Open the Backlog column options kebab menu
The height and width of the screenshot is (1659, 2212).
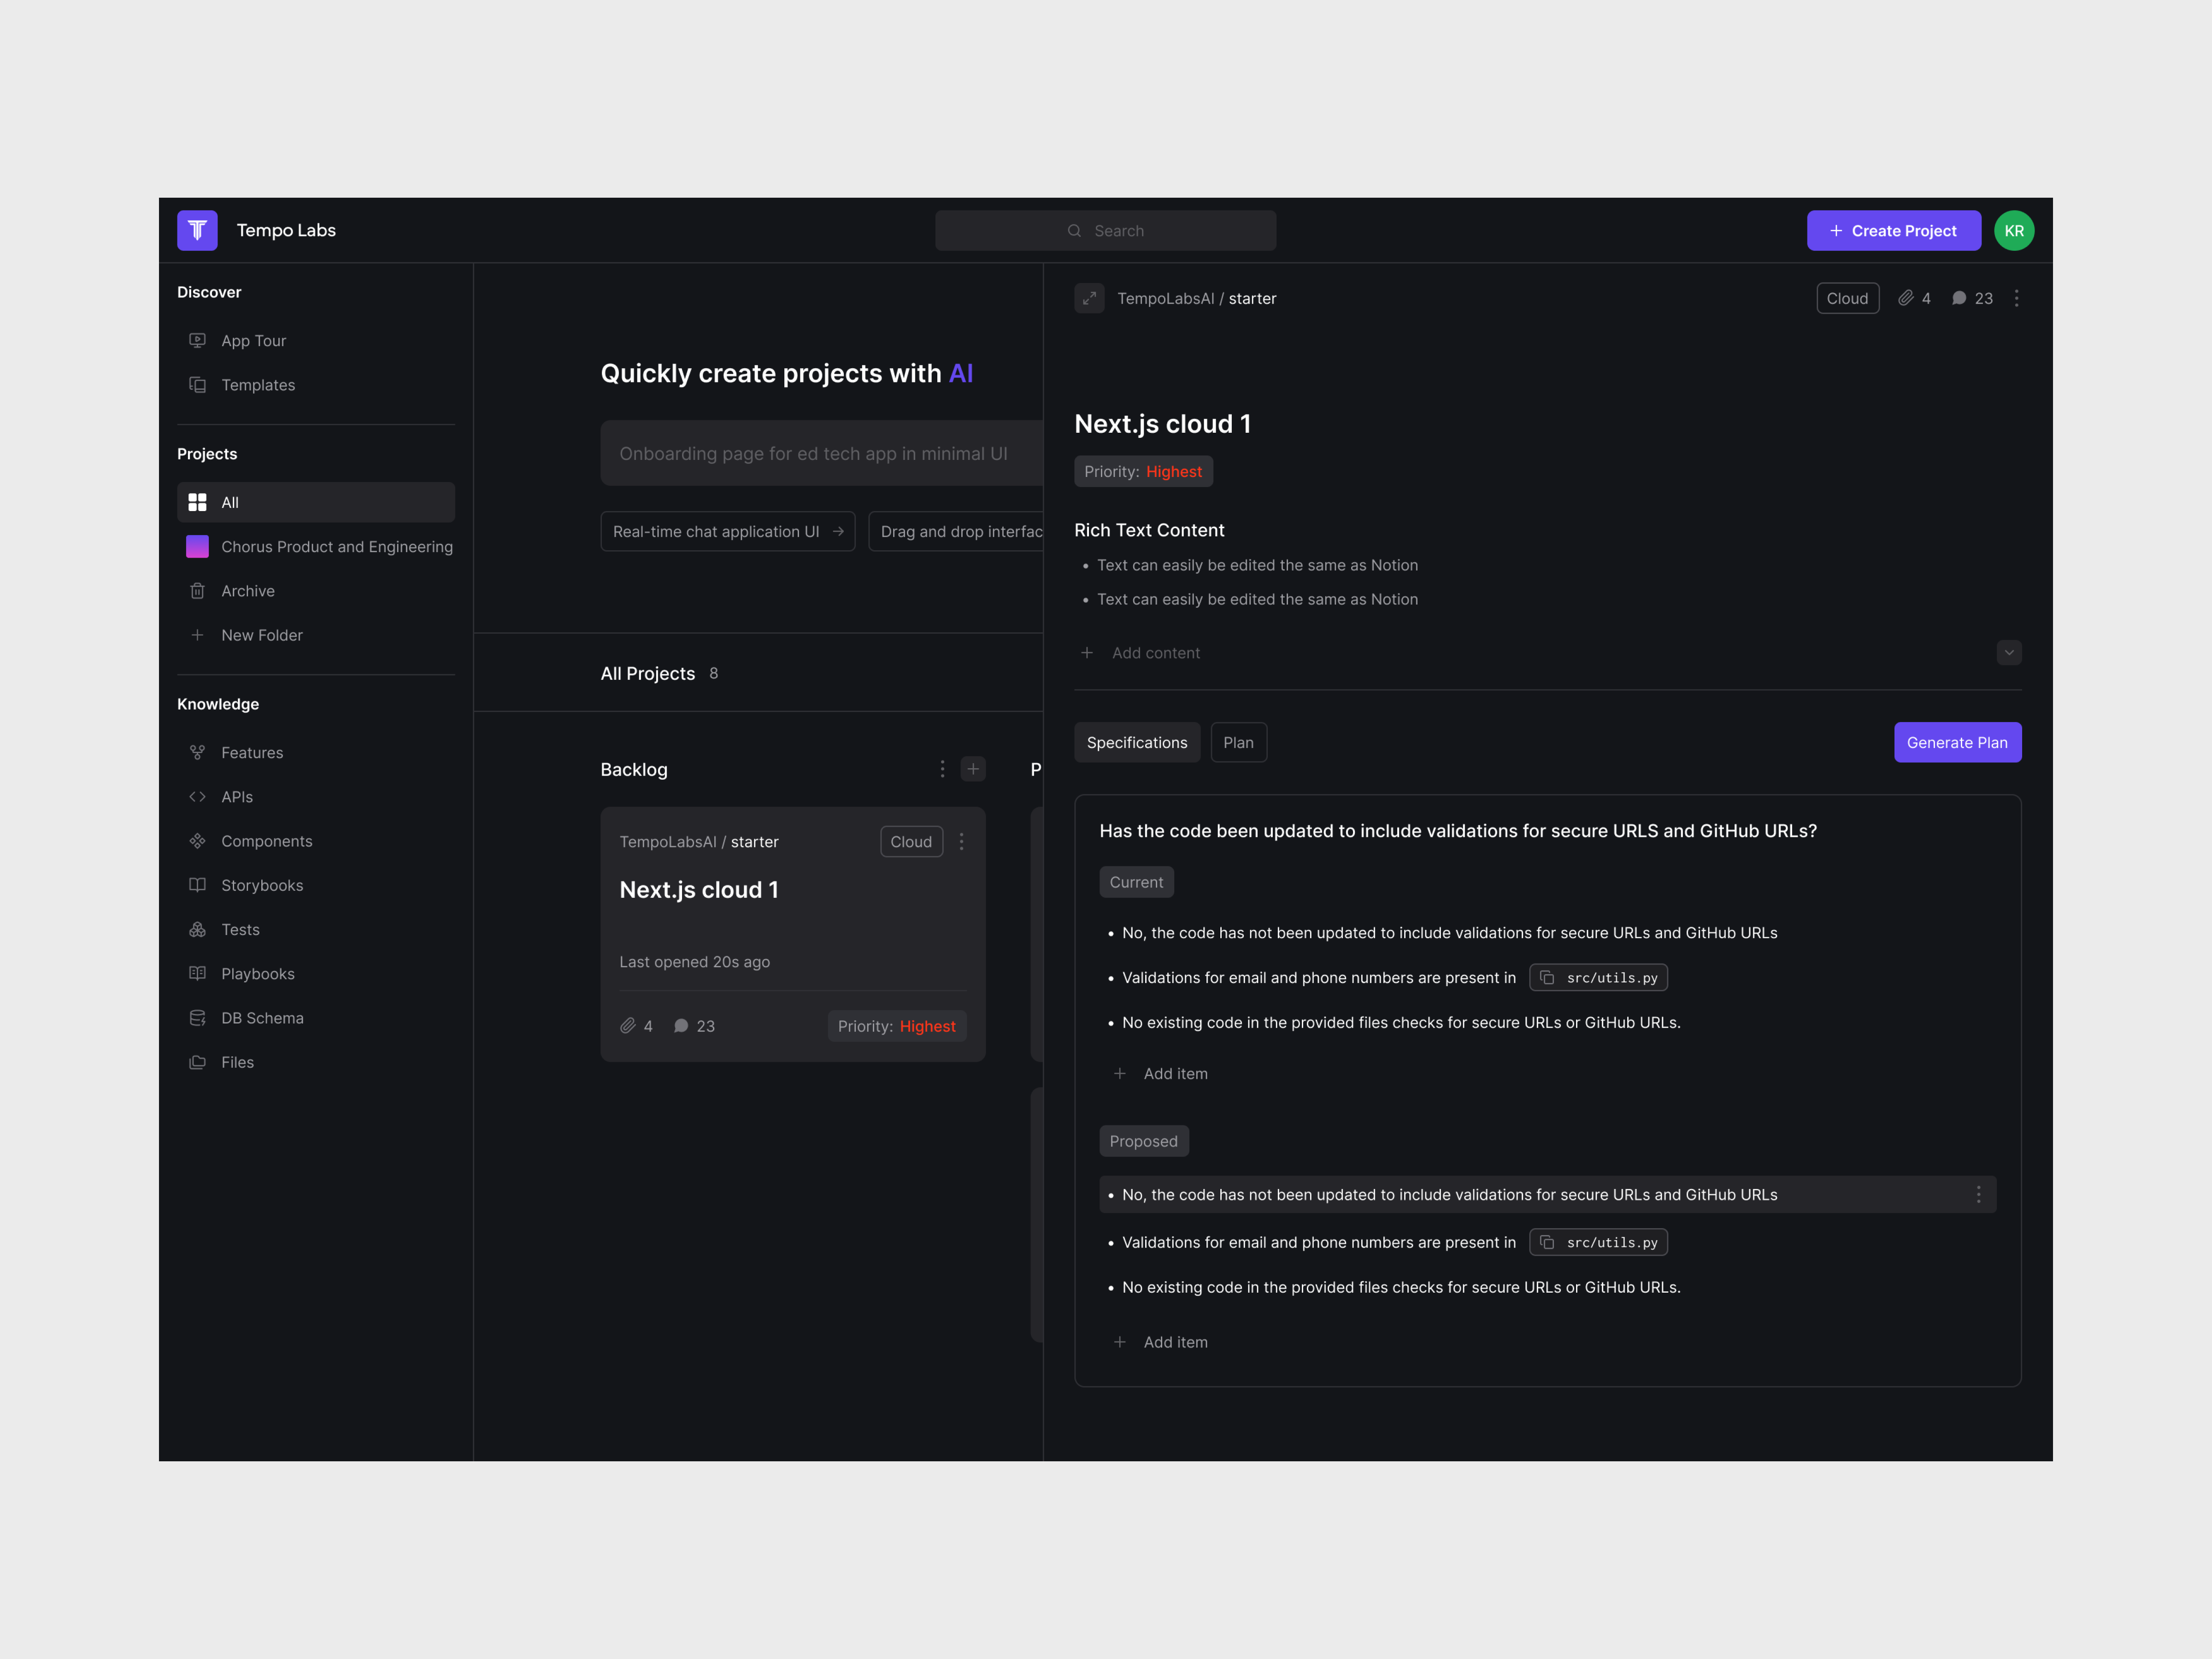942,768
